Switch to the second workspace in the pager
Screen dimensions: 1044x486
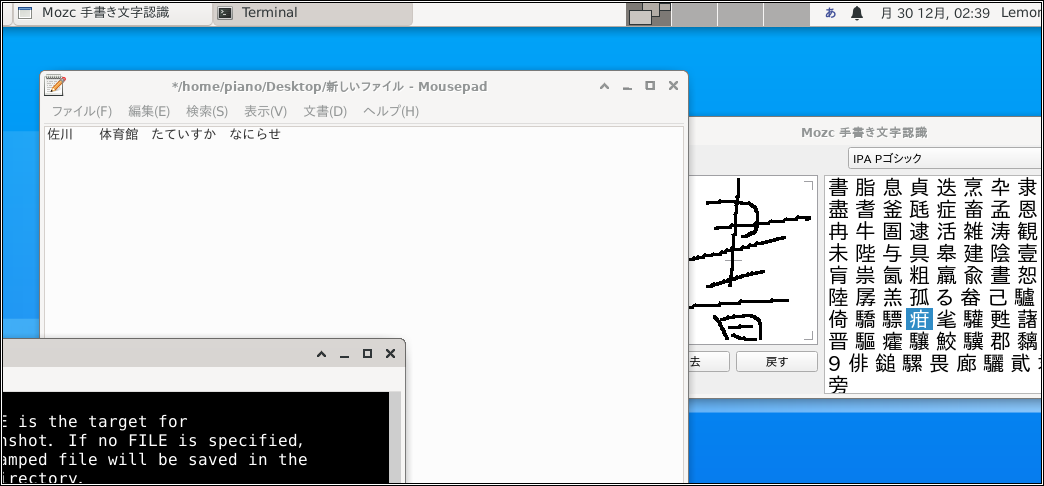(x=694, y=13)
